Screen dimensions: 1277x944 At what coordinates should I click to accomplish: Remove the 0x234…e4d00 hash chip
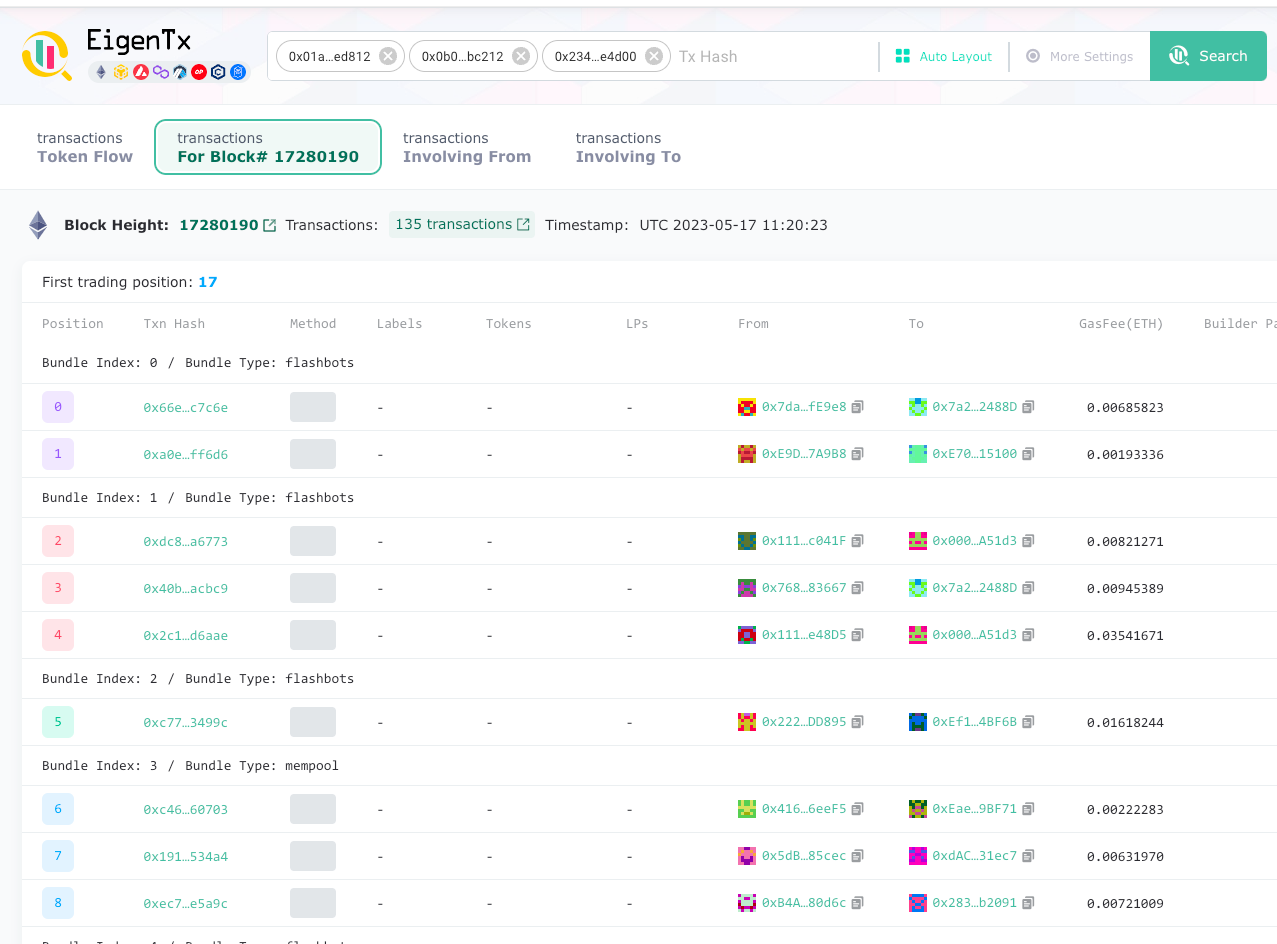coord(654,56)
